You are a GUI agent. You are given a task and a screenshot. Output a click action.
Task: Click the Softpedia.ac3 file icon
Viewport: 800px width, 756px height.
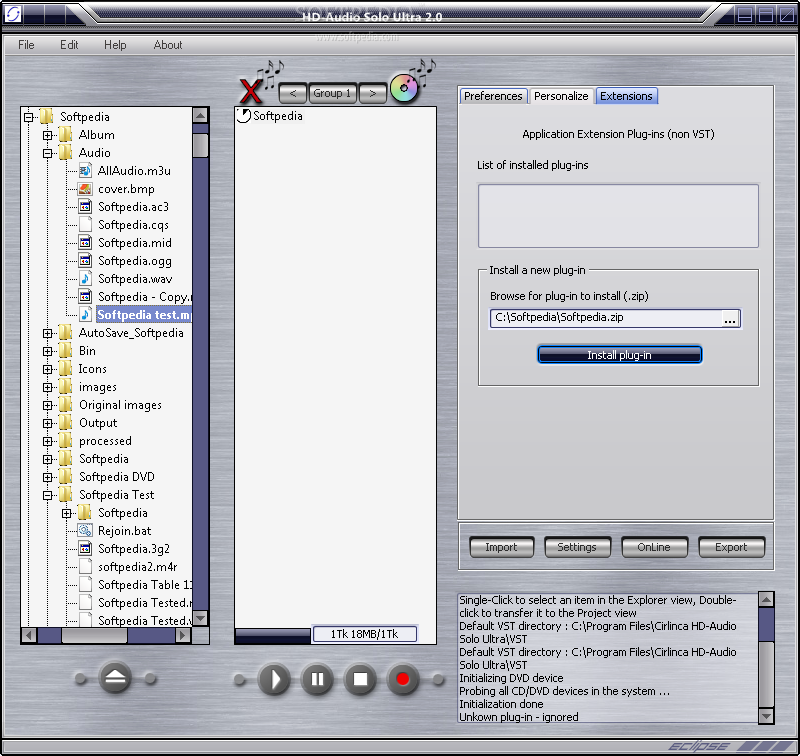pyautogui.click(x=85, y=207)
